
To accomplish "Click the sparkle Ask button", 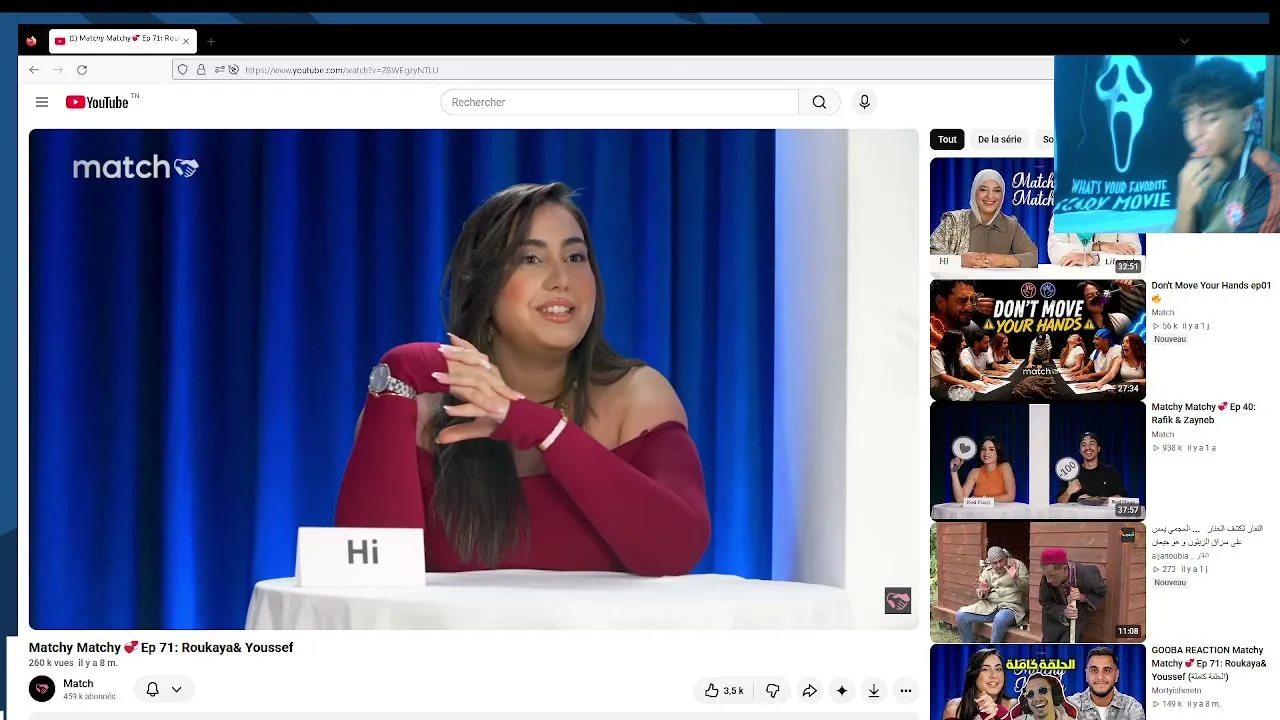I will (x=842, y=690).
